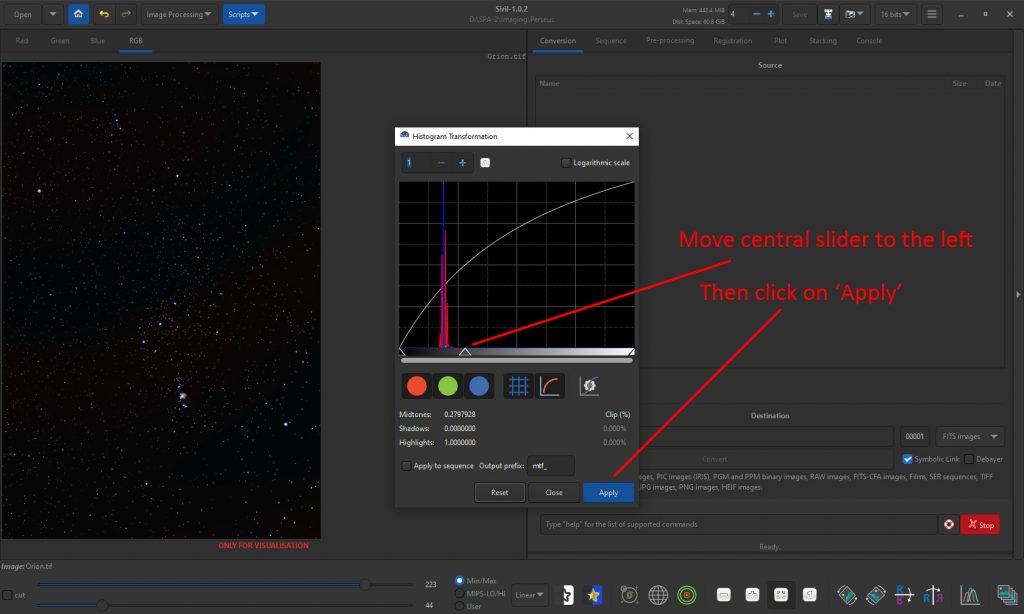The height and width of the screenshot is (614, 1024).
Task: Click the red Stop button
Action: (980, 525)
